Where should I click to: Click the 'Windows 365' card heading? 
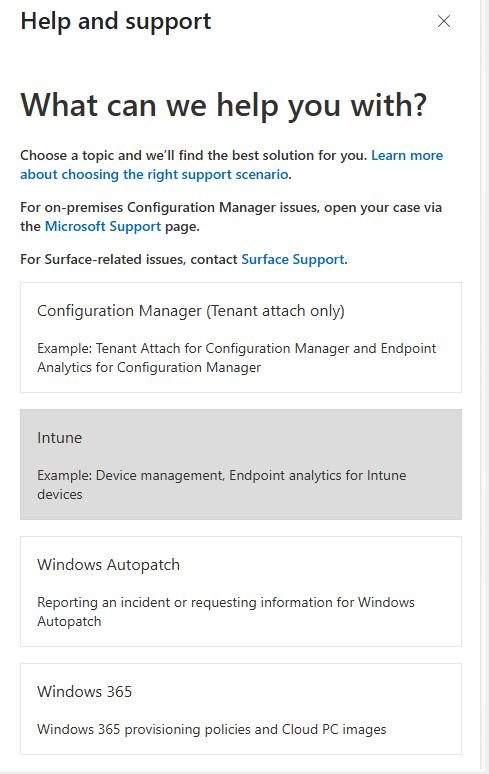(85, 692)
